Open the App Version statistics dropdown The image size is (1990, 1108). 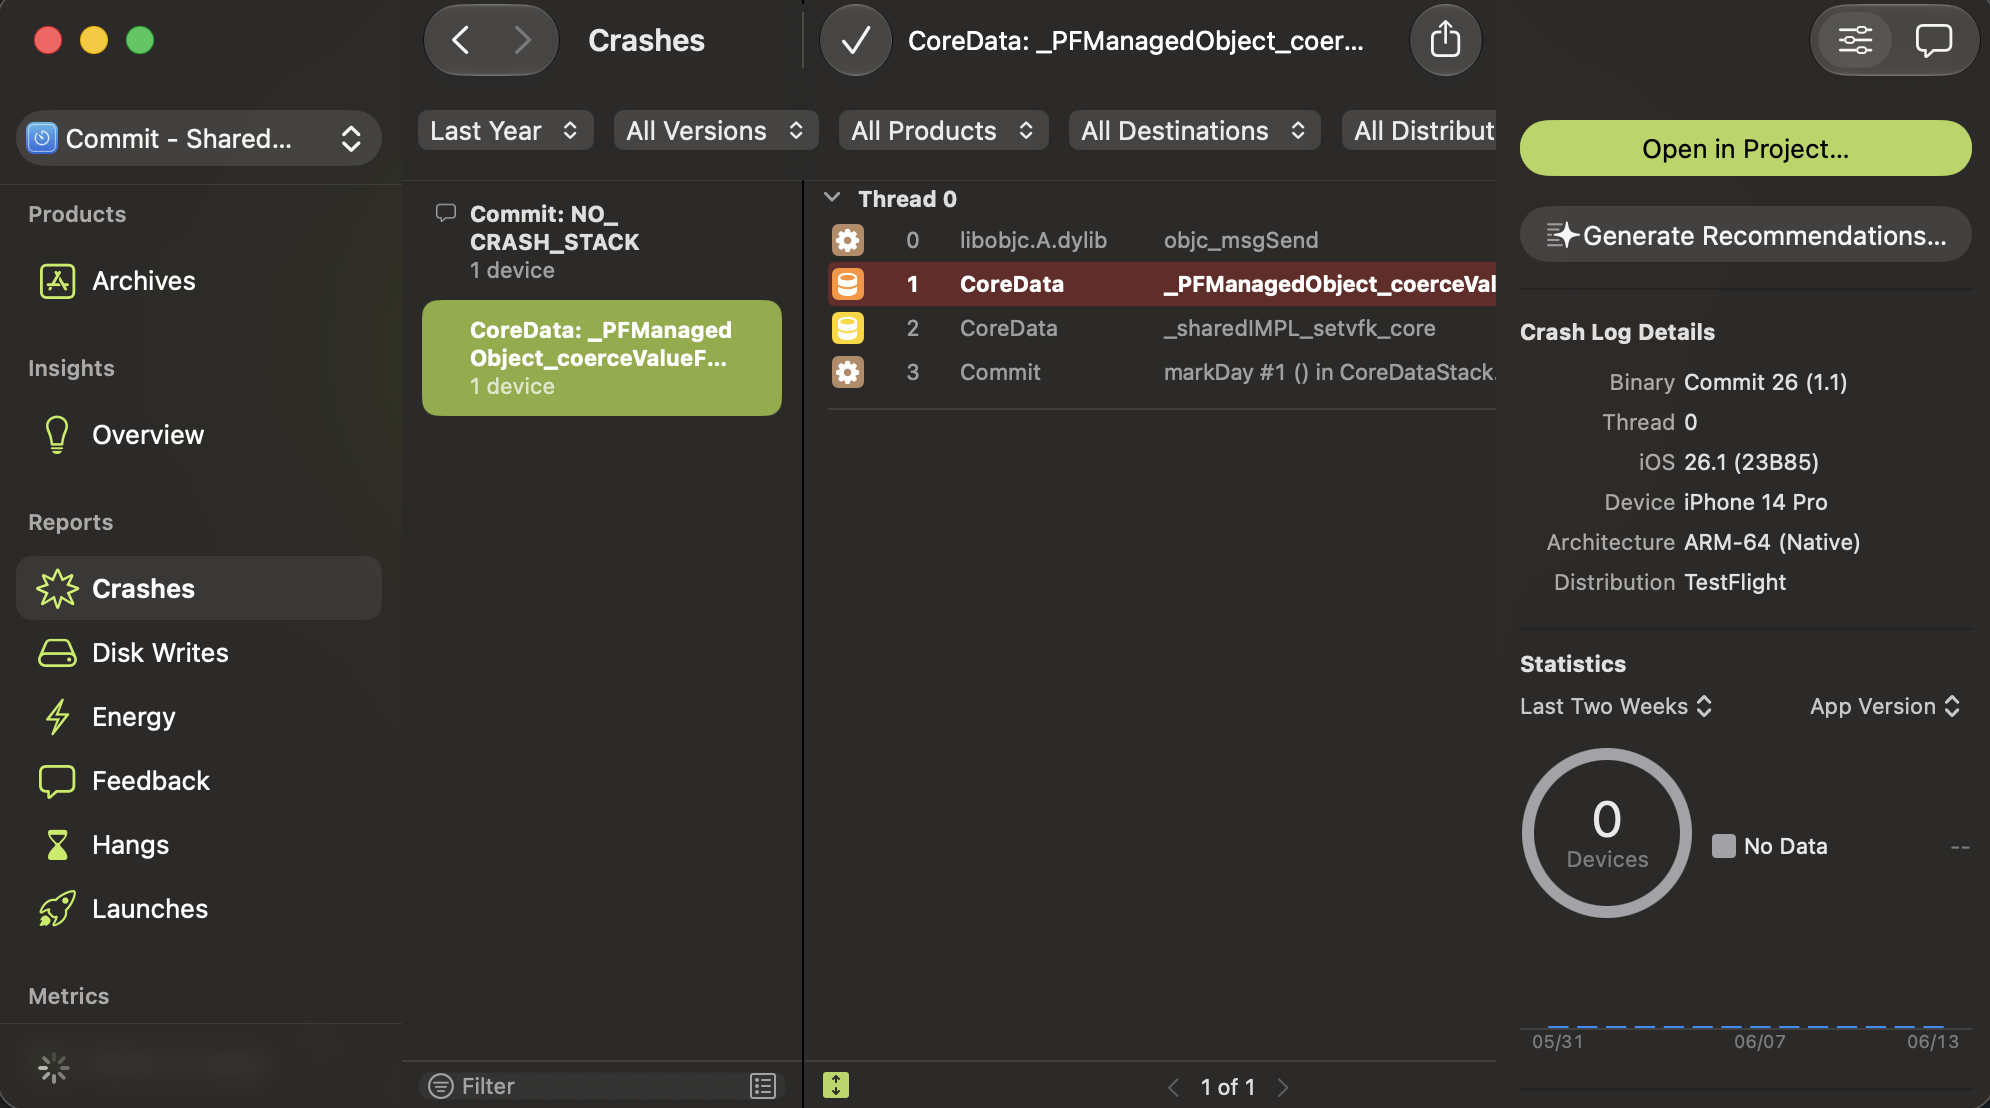coord(1885,706)
